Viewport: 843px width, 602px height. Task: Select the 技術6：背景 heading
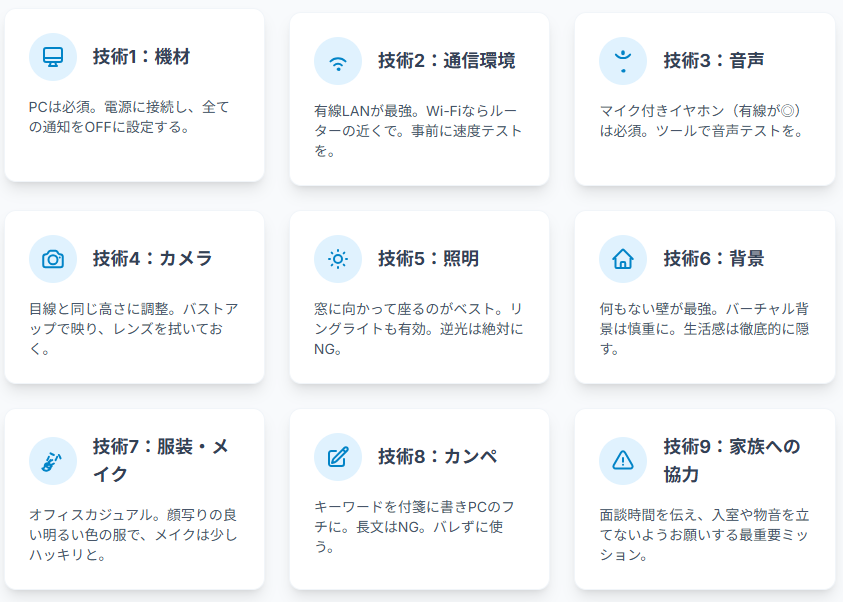714,259
